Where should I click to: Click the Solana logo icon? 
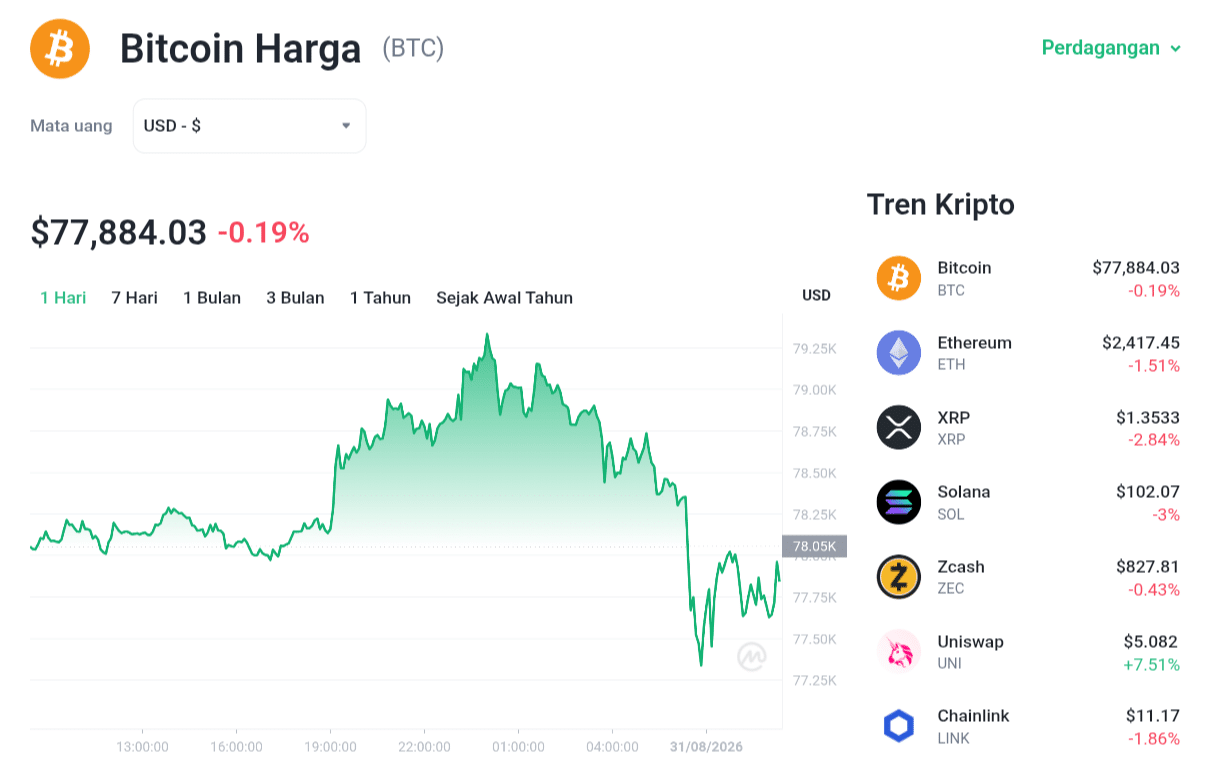[x=899, y=502]
